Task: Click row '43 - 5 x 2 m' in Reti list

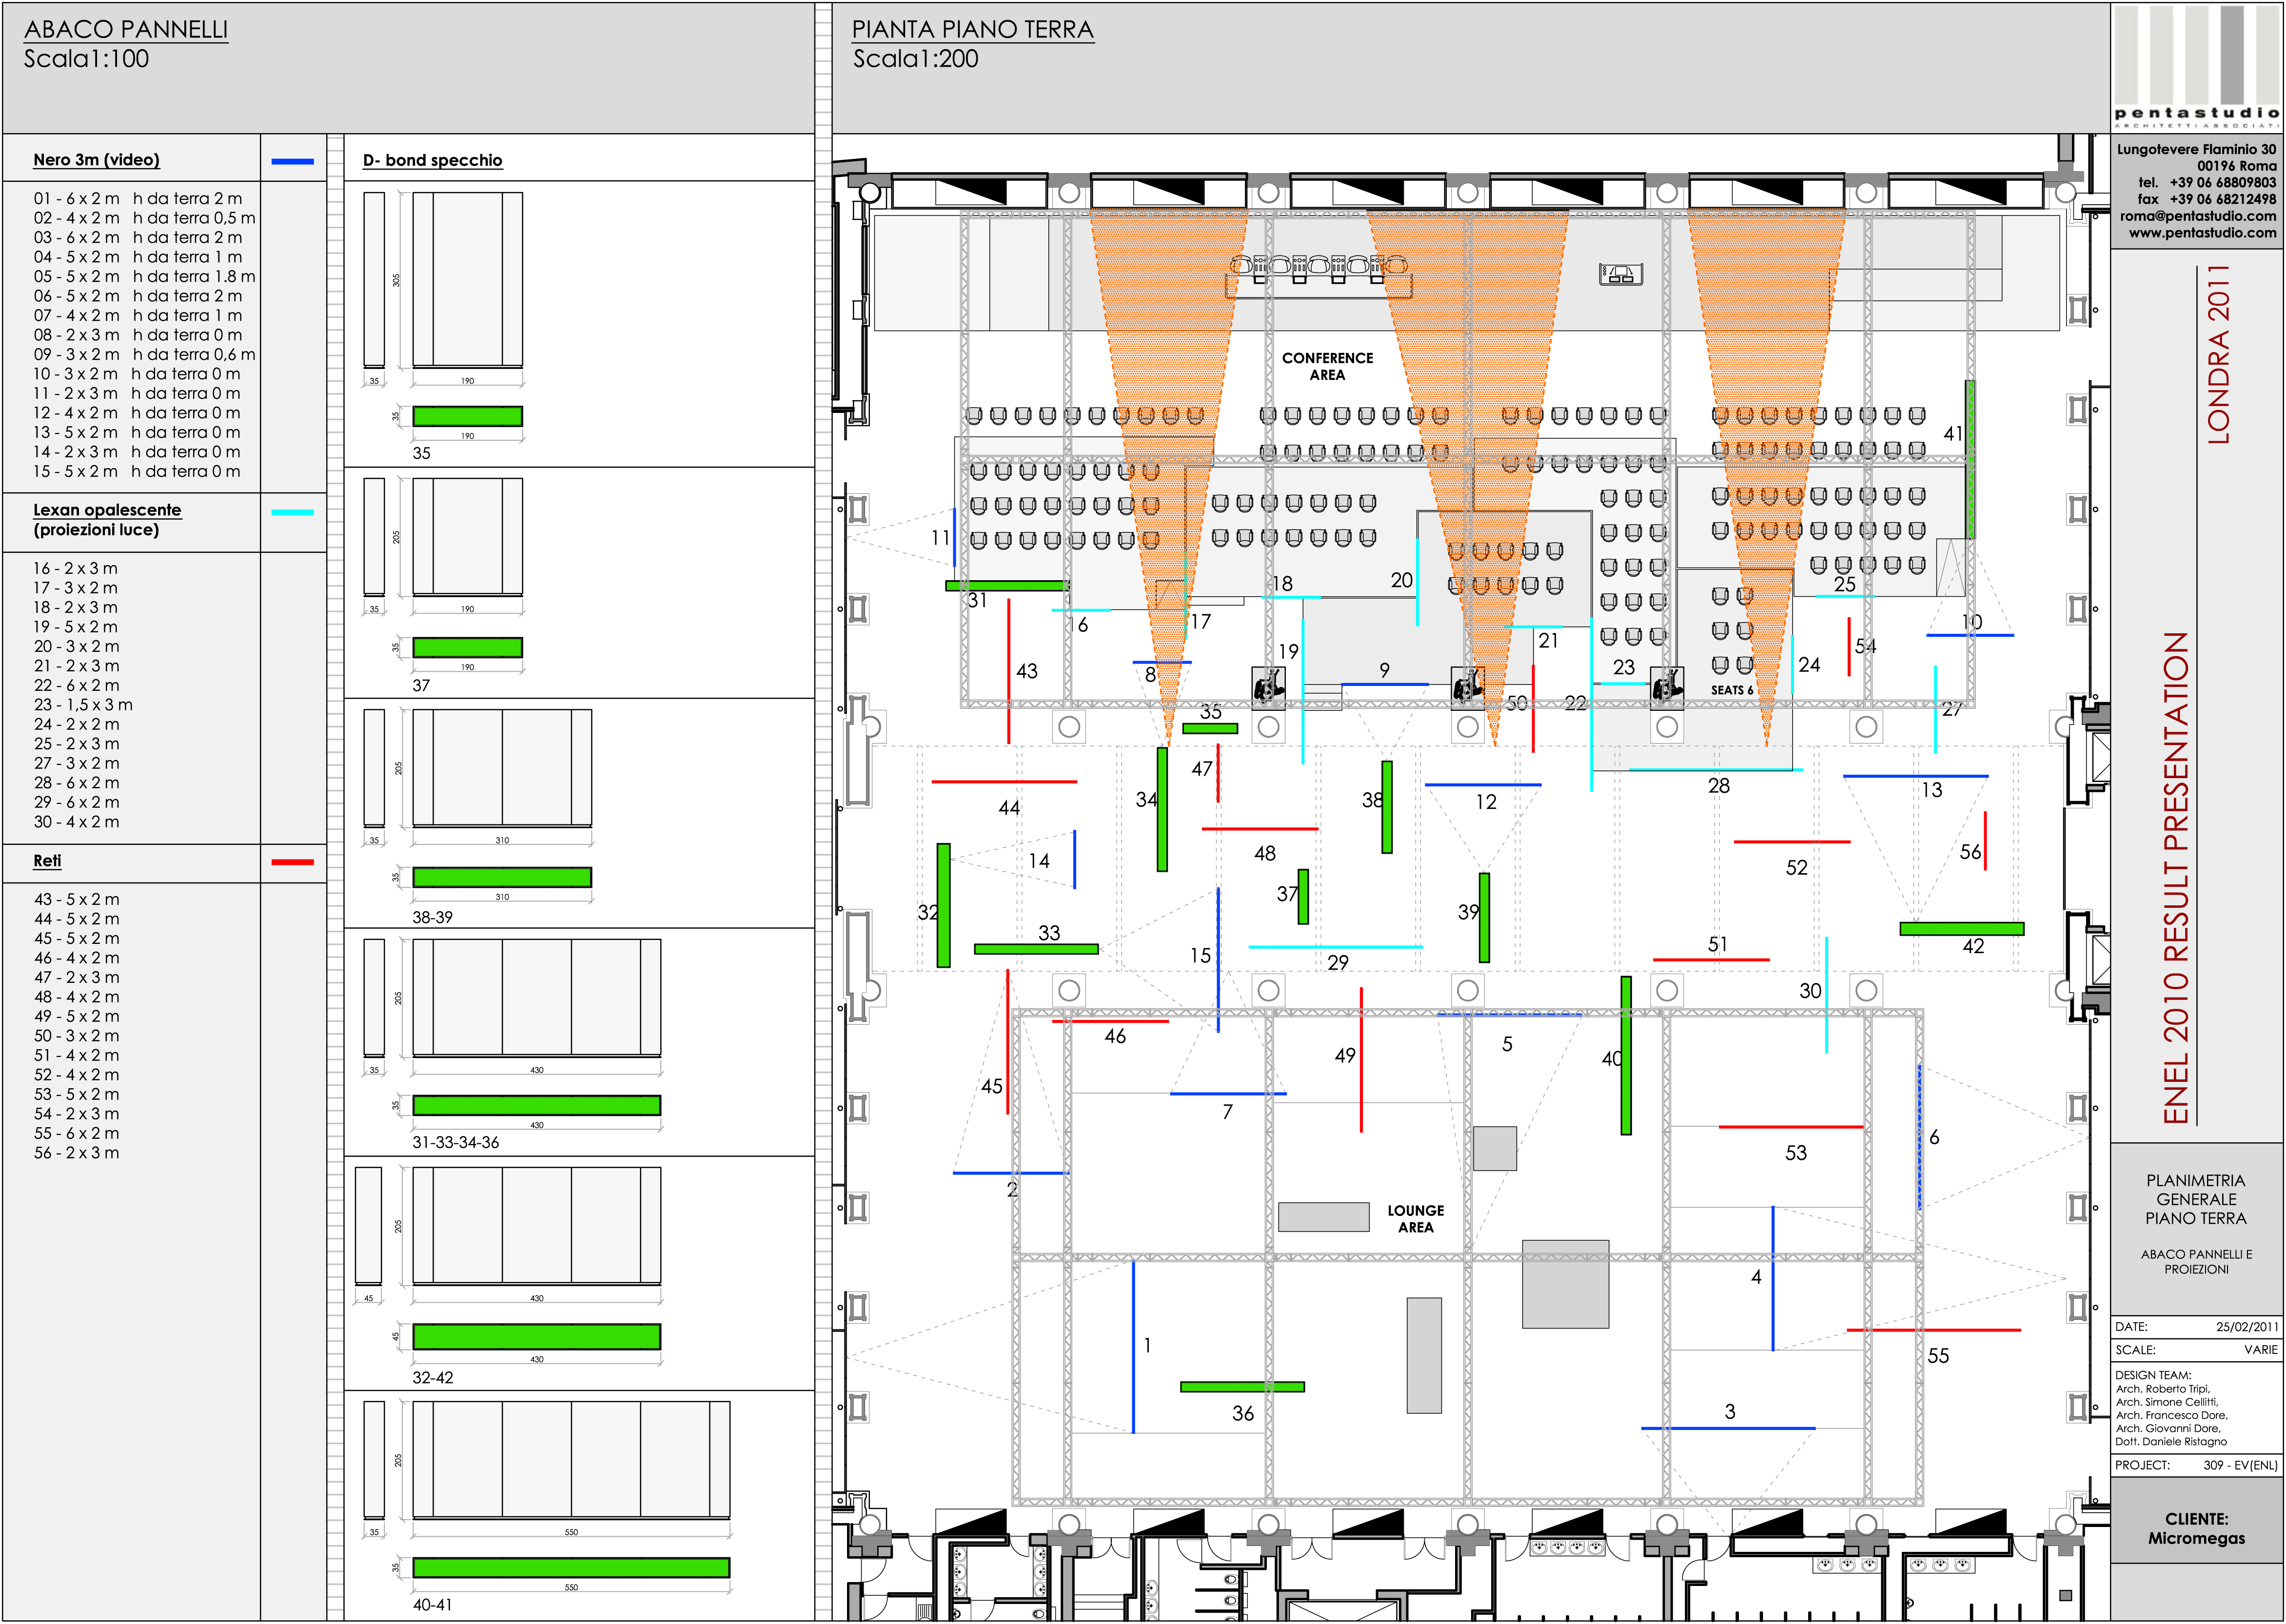Action: [76, 900]
